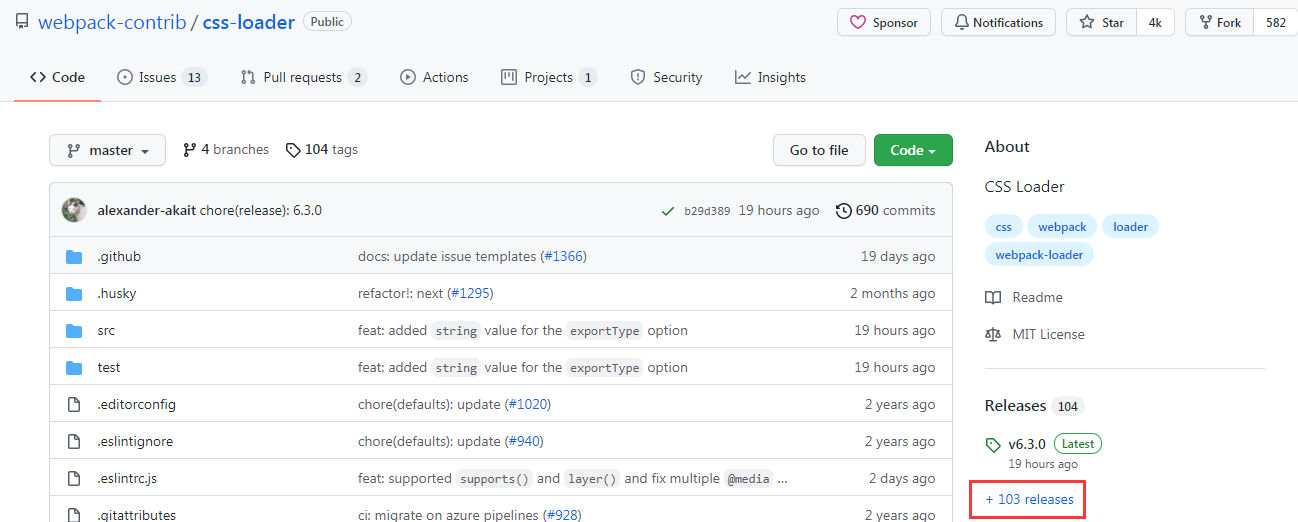Switch to the Security tab
Image resolution: width=1298 pixels, height=522 pixels.
tap(666, 77)
